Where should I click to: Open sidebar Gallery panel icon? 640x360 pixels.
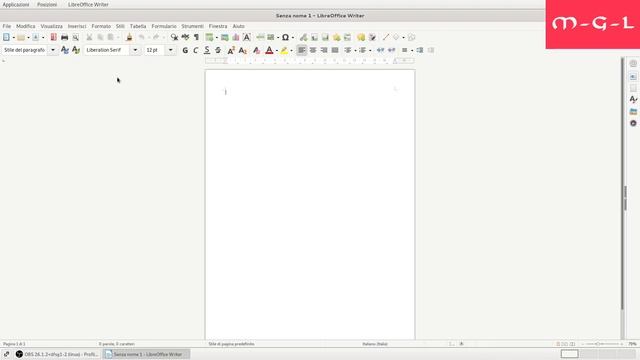tap(633, 111)
